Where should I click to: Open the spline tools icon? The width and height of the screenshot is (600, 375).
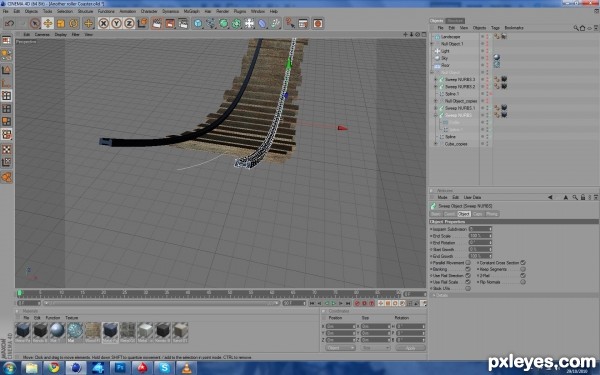(210, 24)
